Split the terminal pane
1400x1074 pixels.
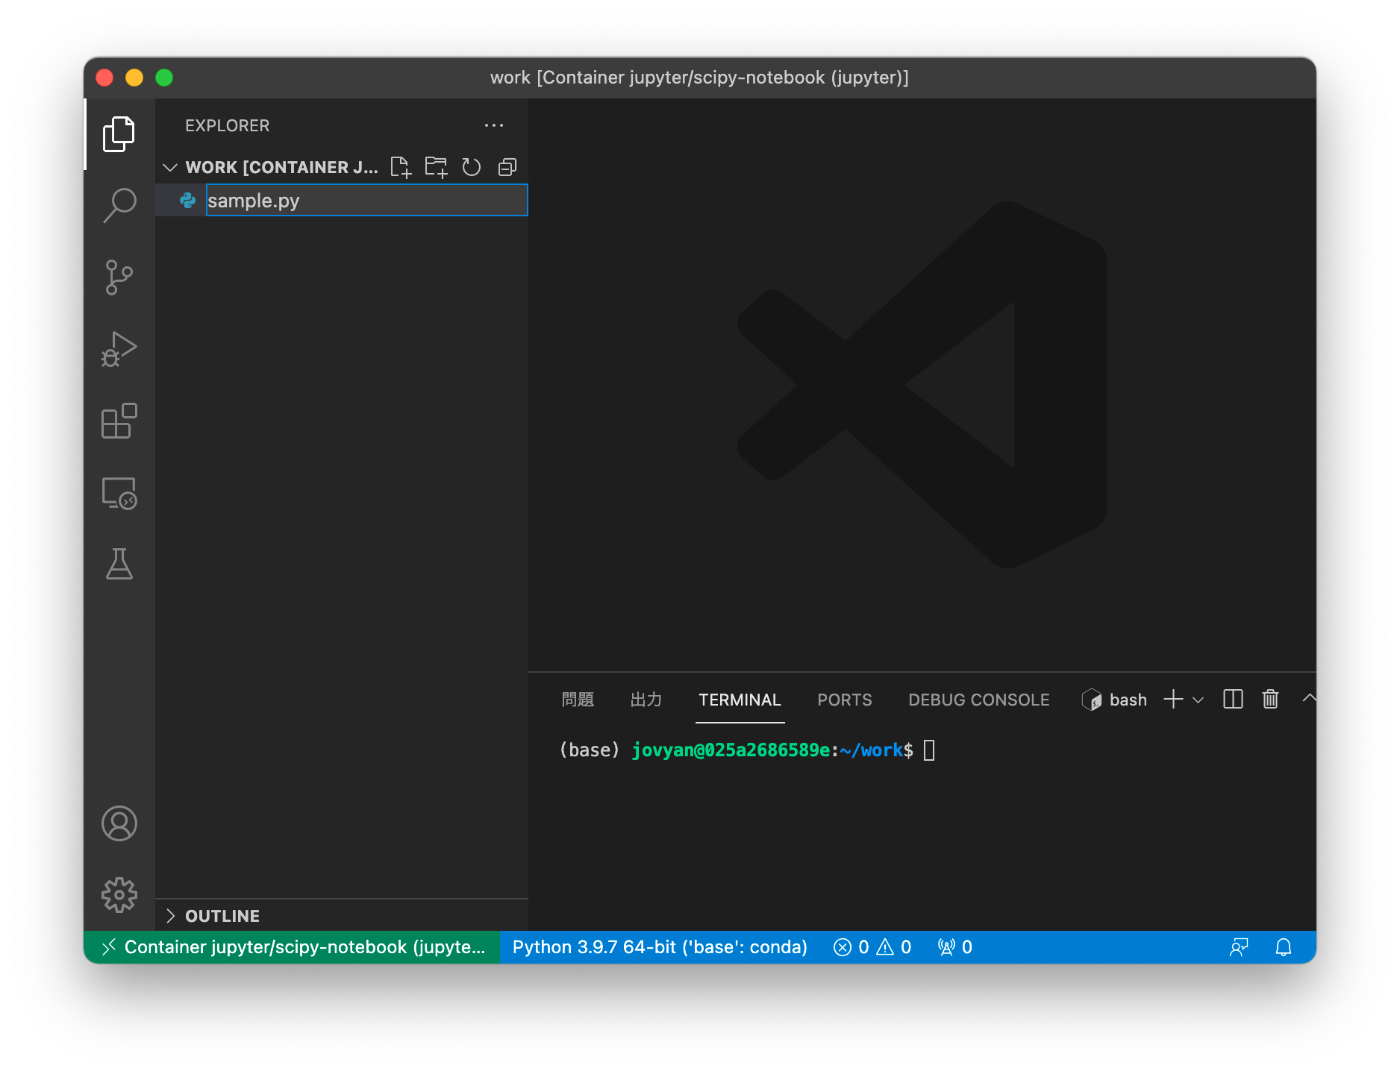coord(1233,699)
